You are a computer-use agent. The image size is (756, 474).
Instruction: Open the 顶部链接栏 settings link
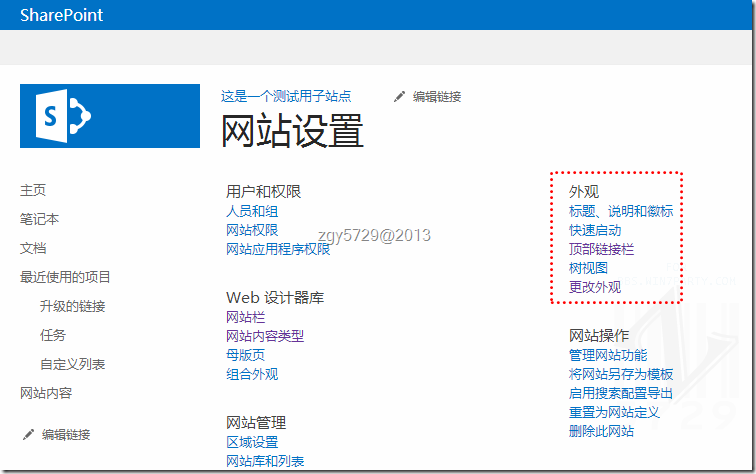tap(601, 249)
